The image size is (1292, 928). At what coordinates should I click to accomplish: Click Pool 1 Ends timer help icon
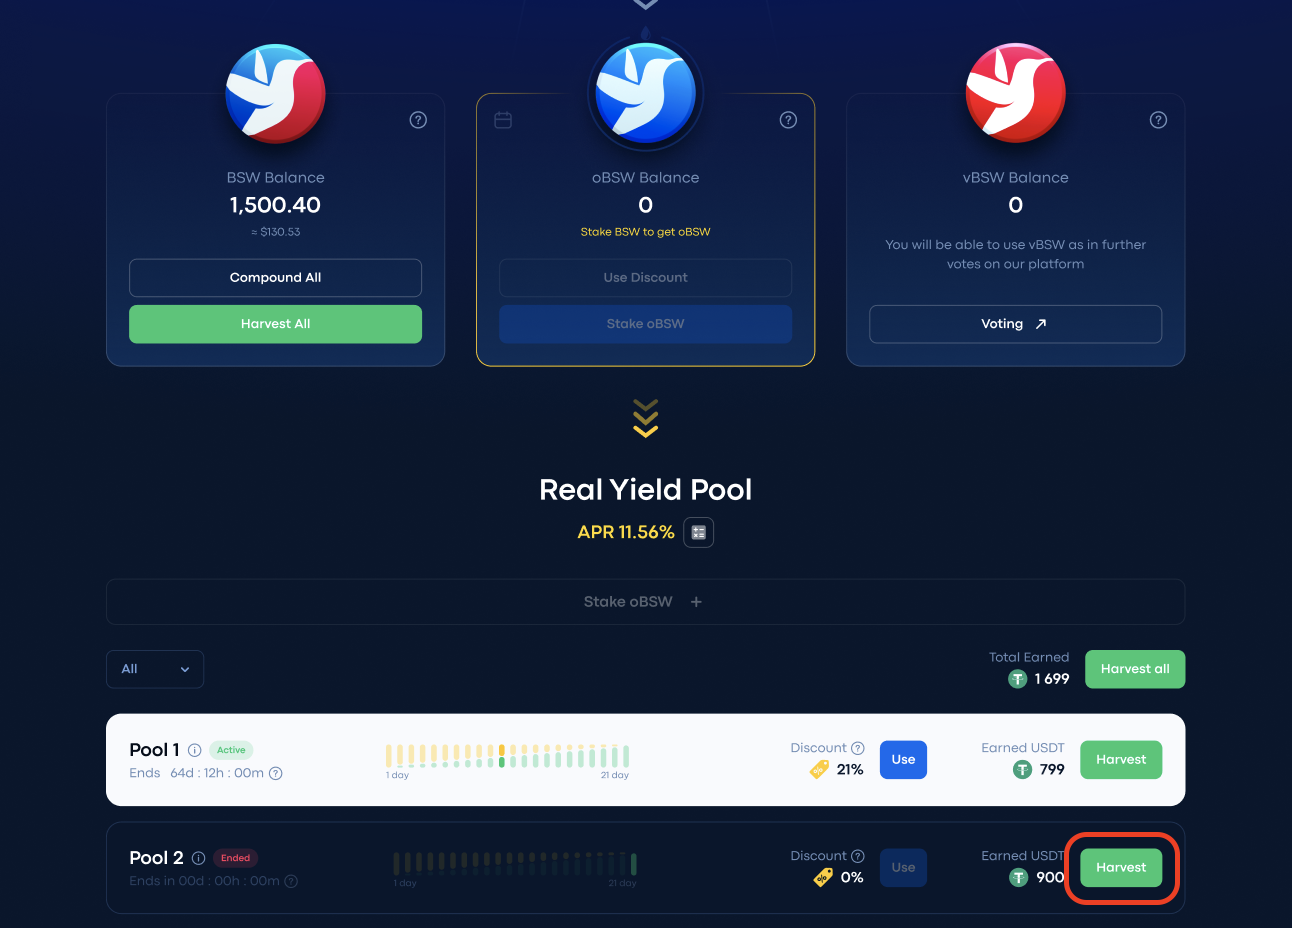[276, 773]
